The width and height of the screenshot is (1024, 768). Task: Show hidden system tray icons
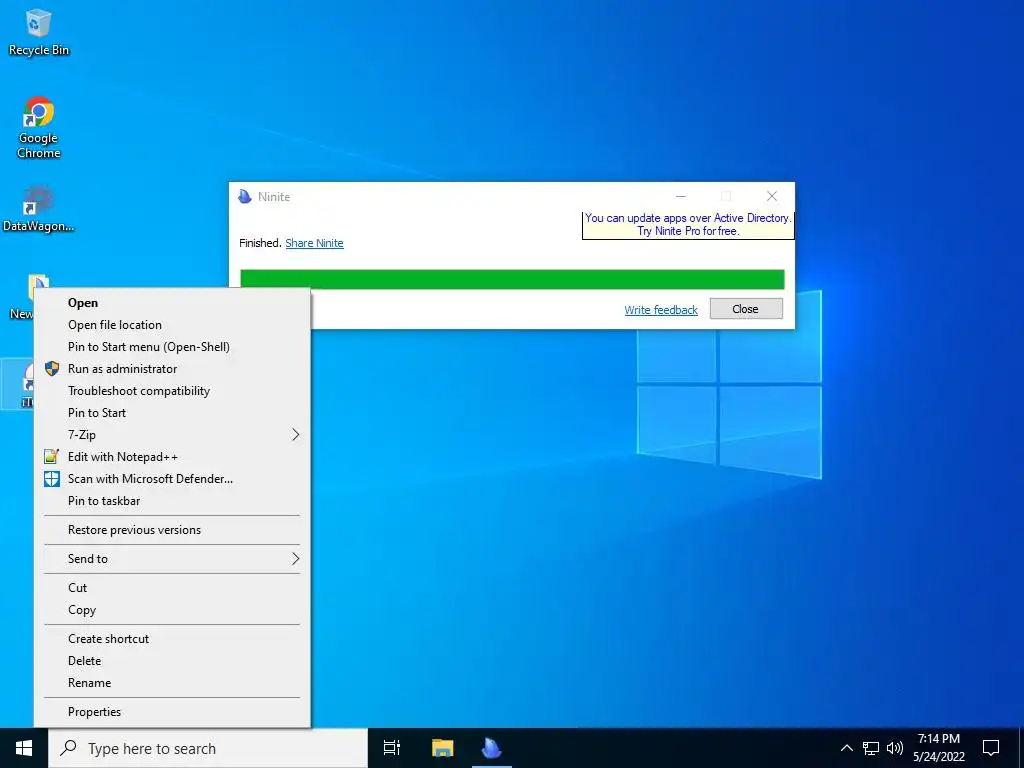[x=846, y=748]
